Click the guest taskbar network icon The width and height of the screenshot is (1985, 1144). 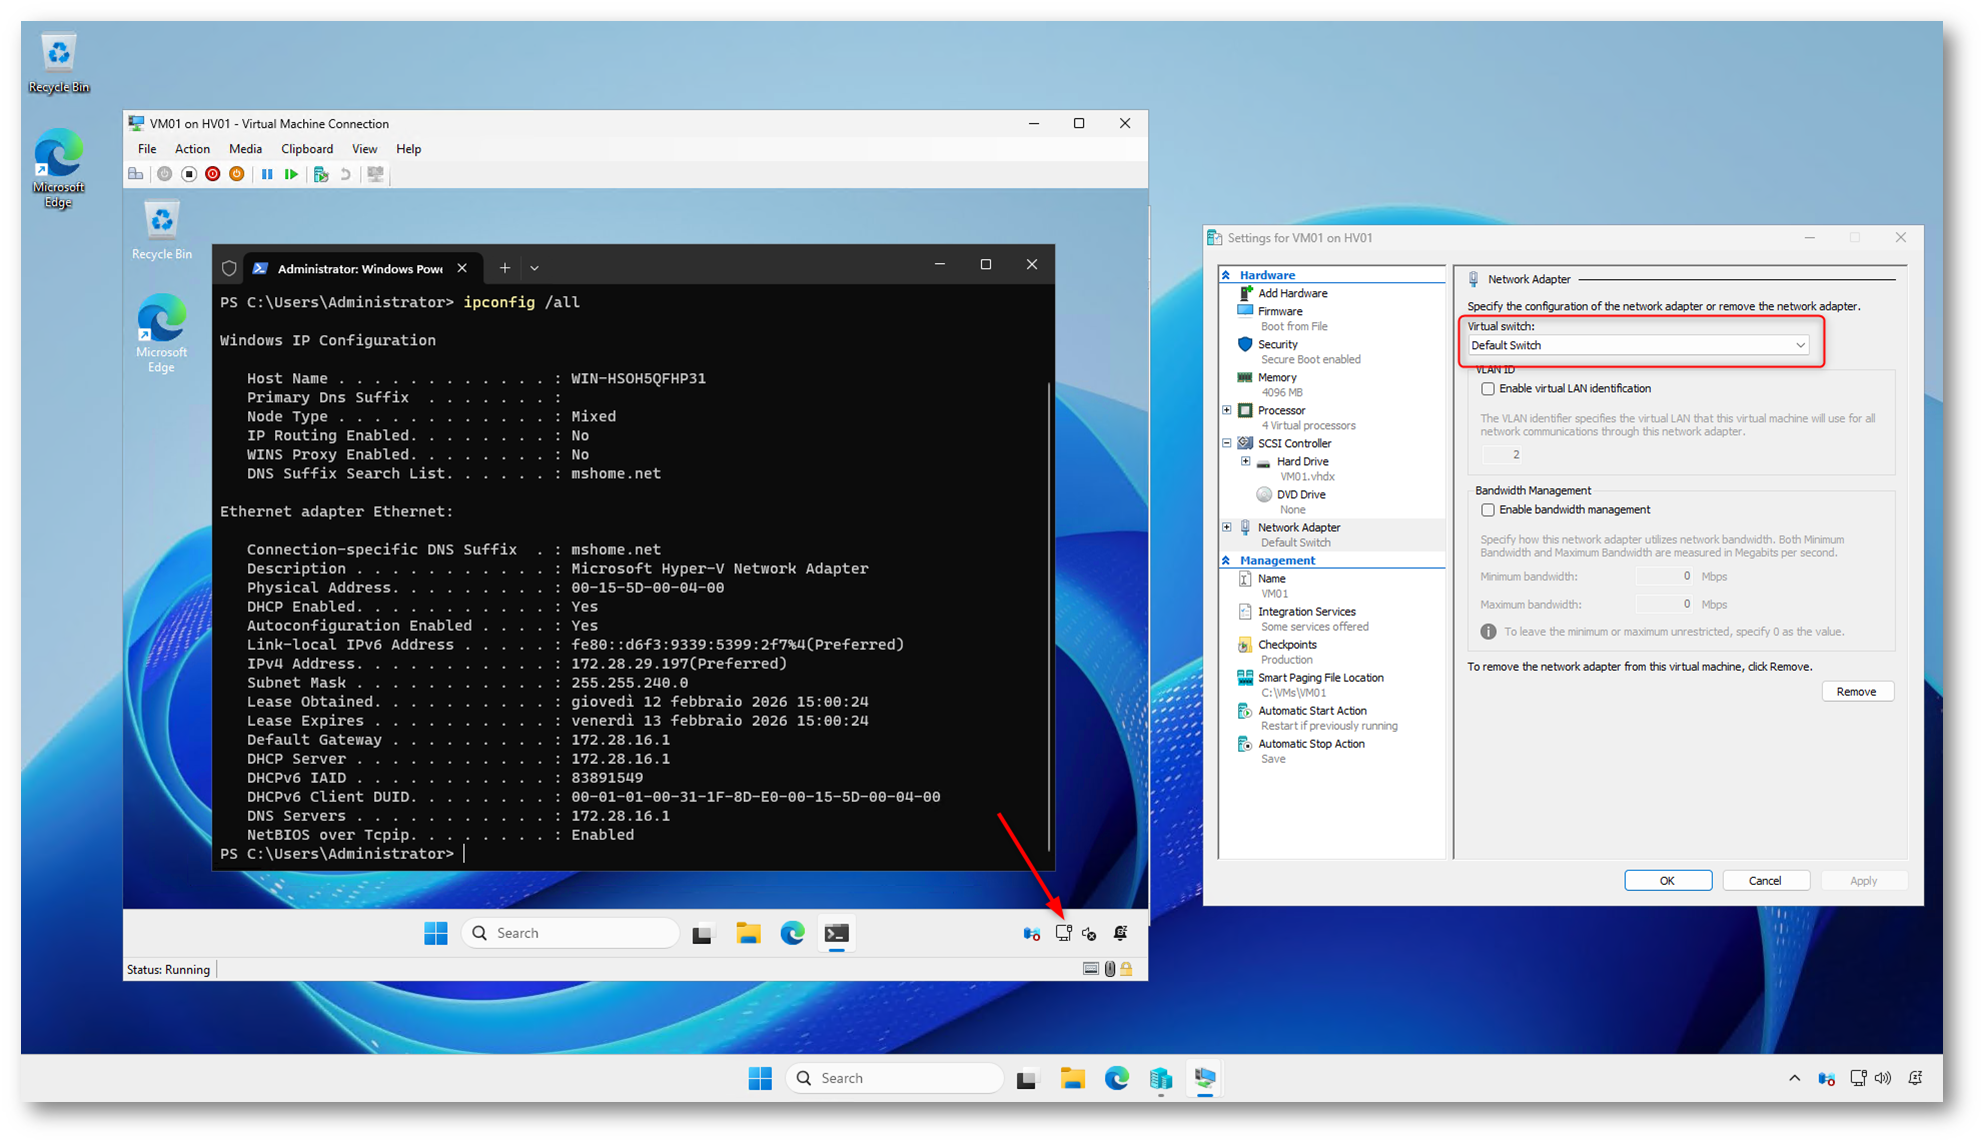pyautogui.click(x=1063, y=933)
